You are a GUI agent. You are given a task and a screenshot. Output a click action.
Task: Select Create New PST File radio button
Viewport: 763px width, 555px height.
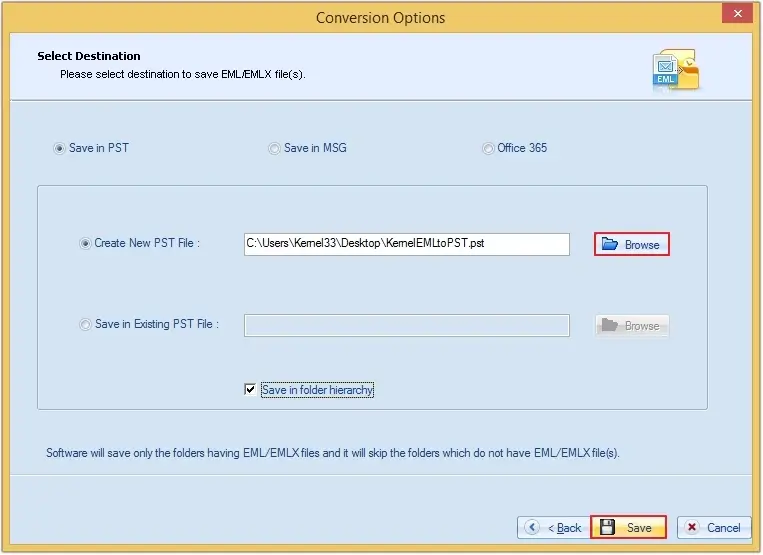[85, 243]
